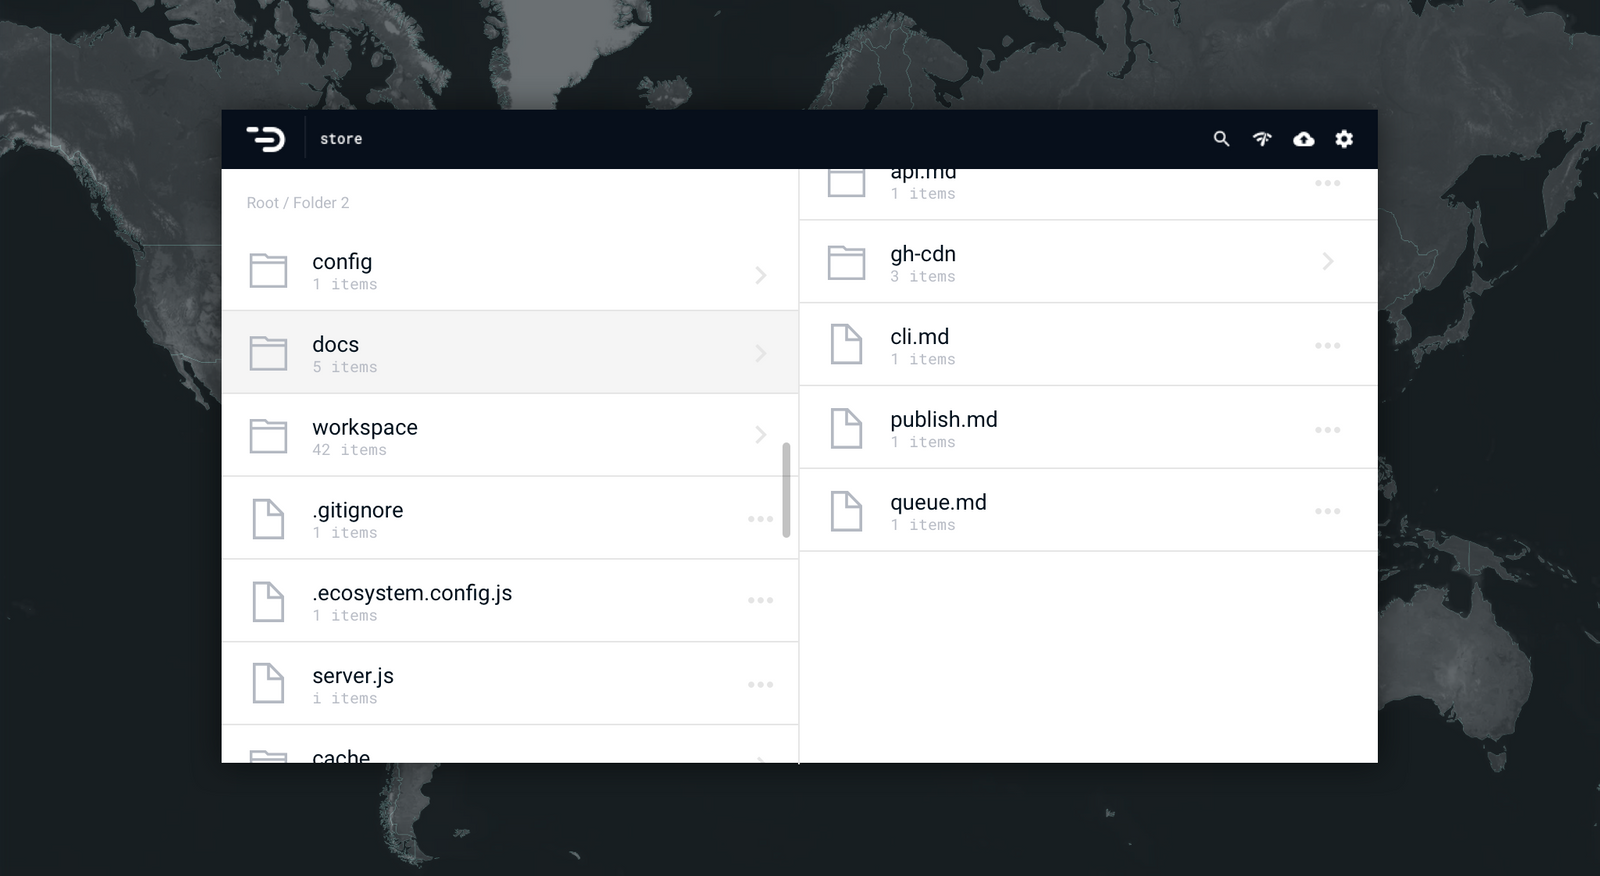Image resolution: width=1600 pixels, height=876 pixels.
Task: Click the cli.md file icon
Action: pos(846,344)
